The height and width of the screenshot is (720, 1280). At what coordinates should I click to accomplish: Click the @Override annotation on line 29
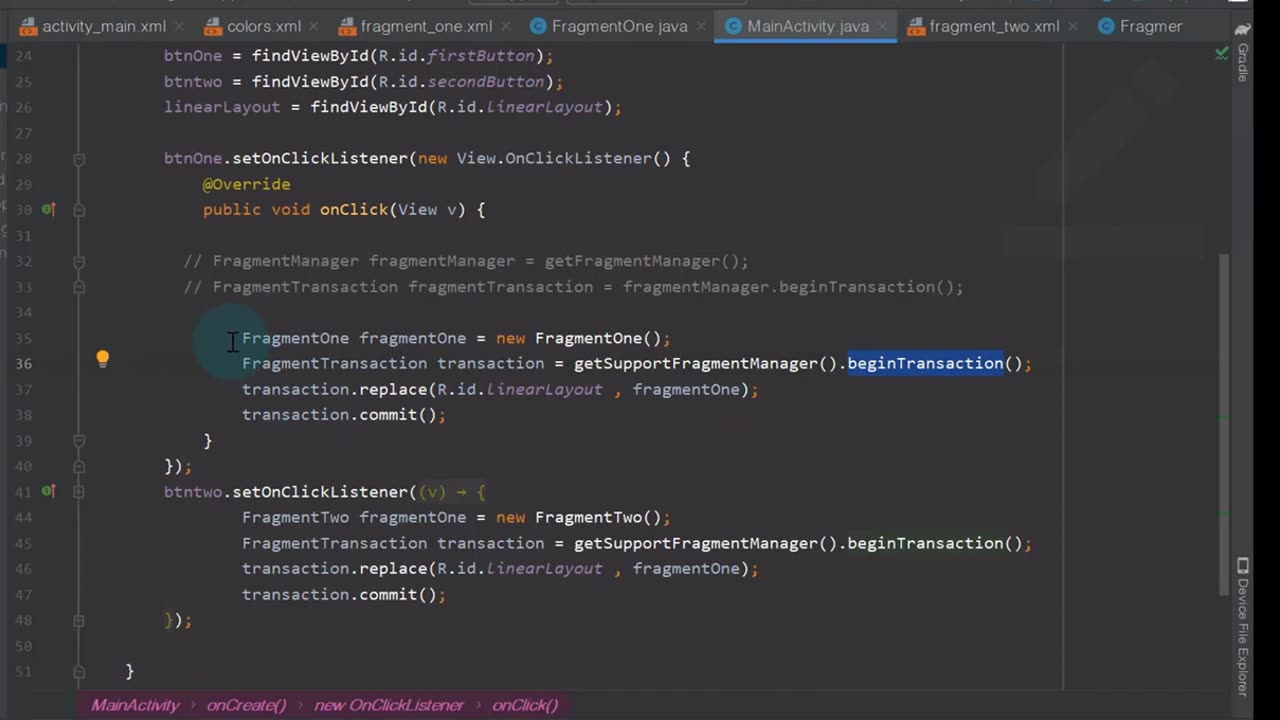pyautogui.click(x=246, y=184)
